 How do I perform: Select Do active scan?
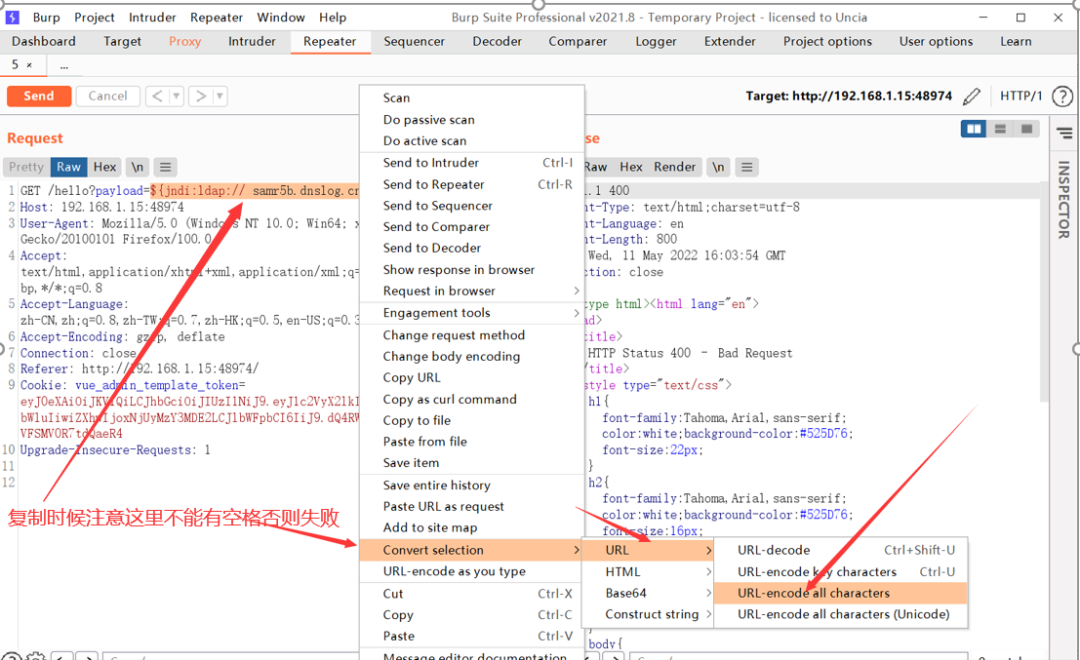[x=472, y=141]
